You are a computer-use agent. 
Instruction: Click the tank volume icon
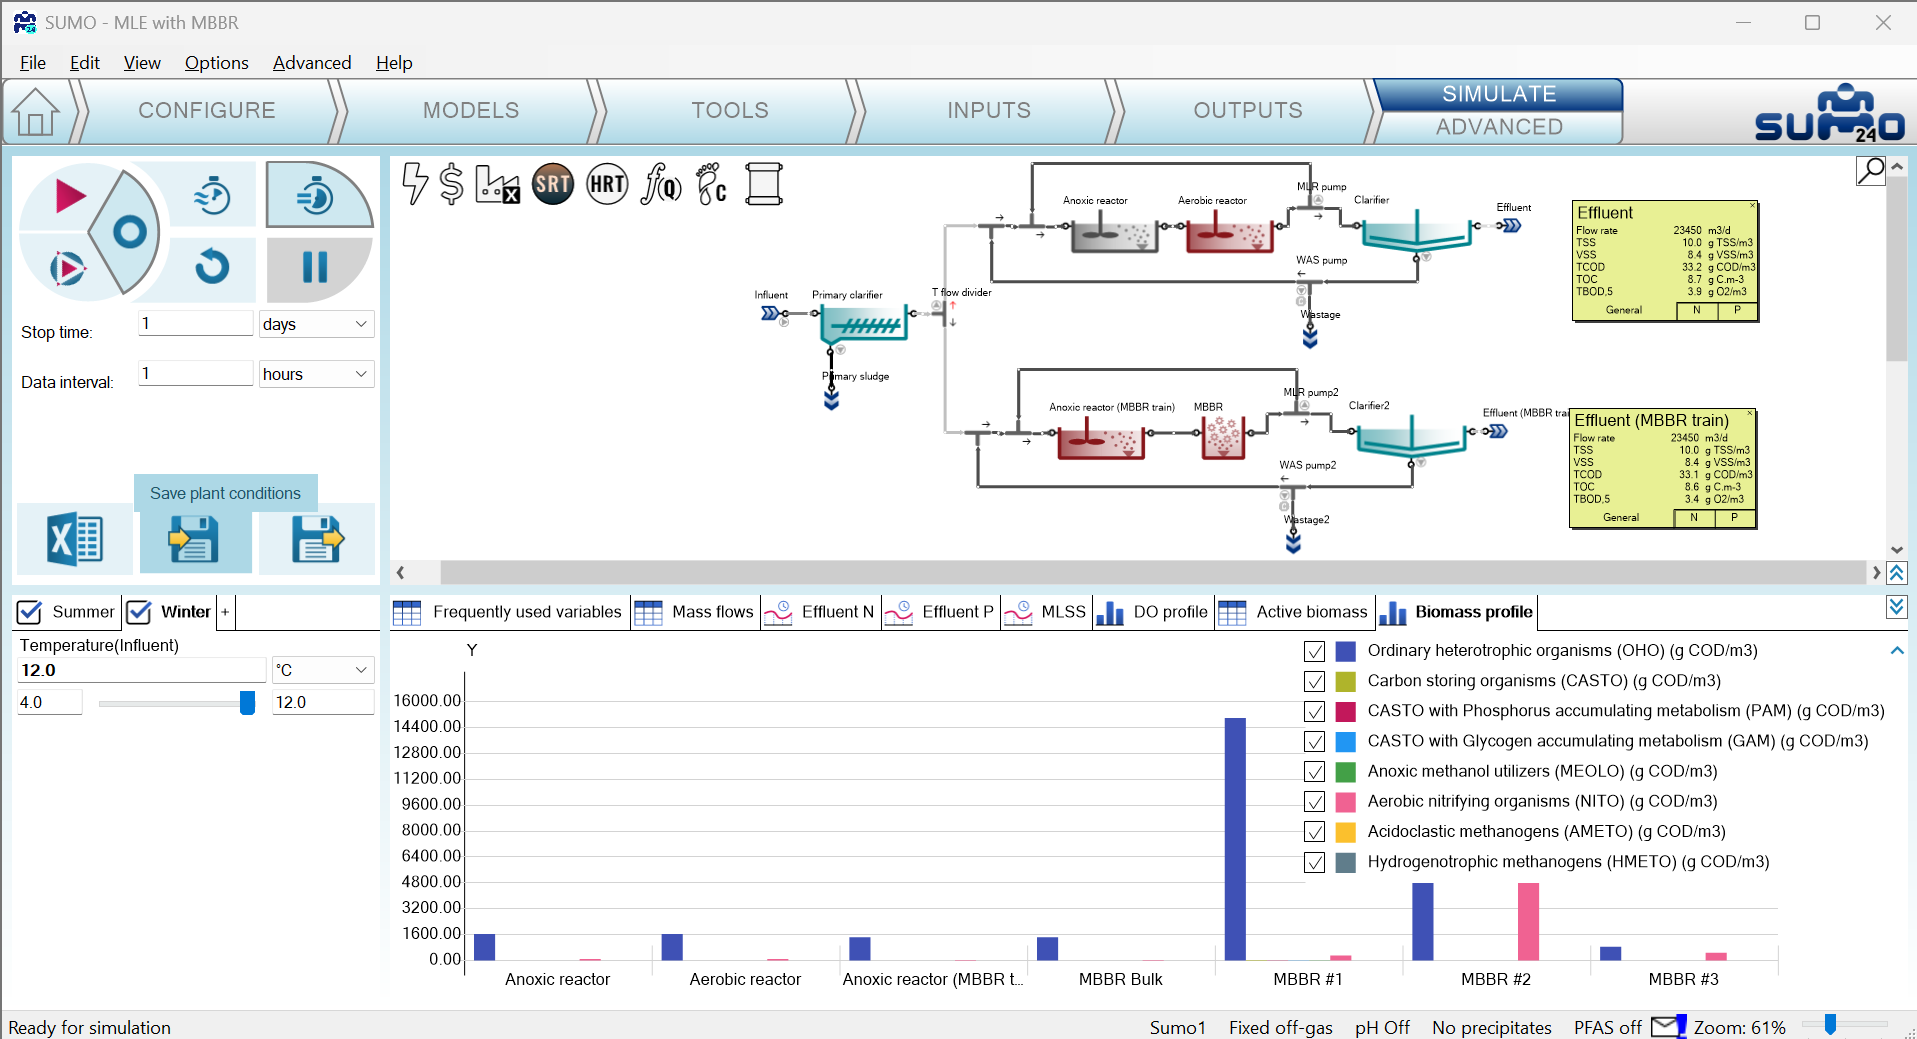click(764, 184)
